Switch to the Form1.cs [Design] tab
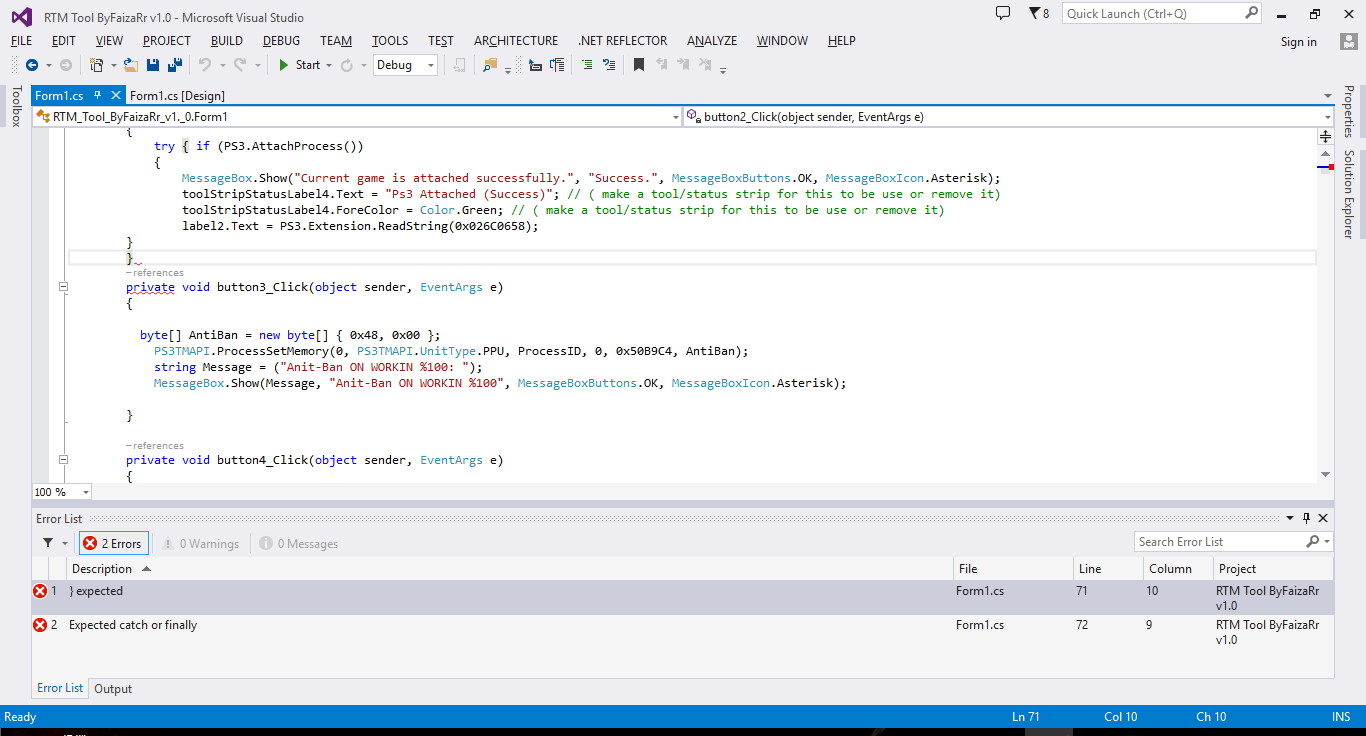 (177, 96)
